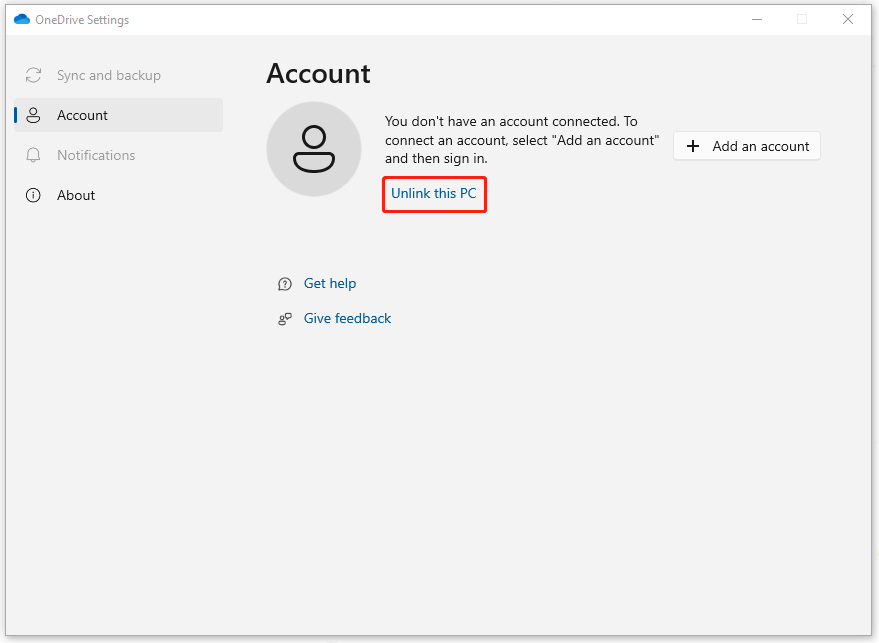Click the Get help question mark icon
This screenshot has width=879, height=643.
[285, 283]
